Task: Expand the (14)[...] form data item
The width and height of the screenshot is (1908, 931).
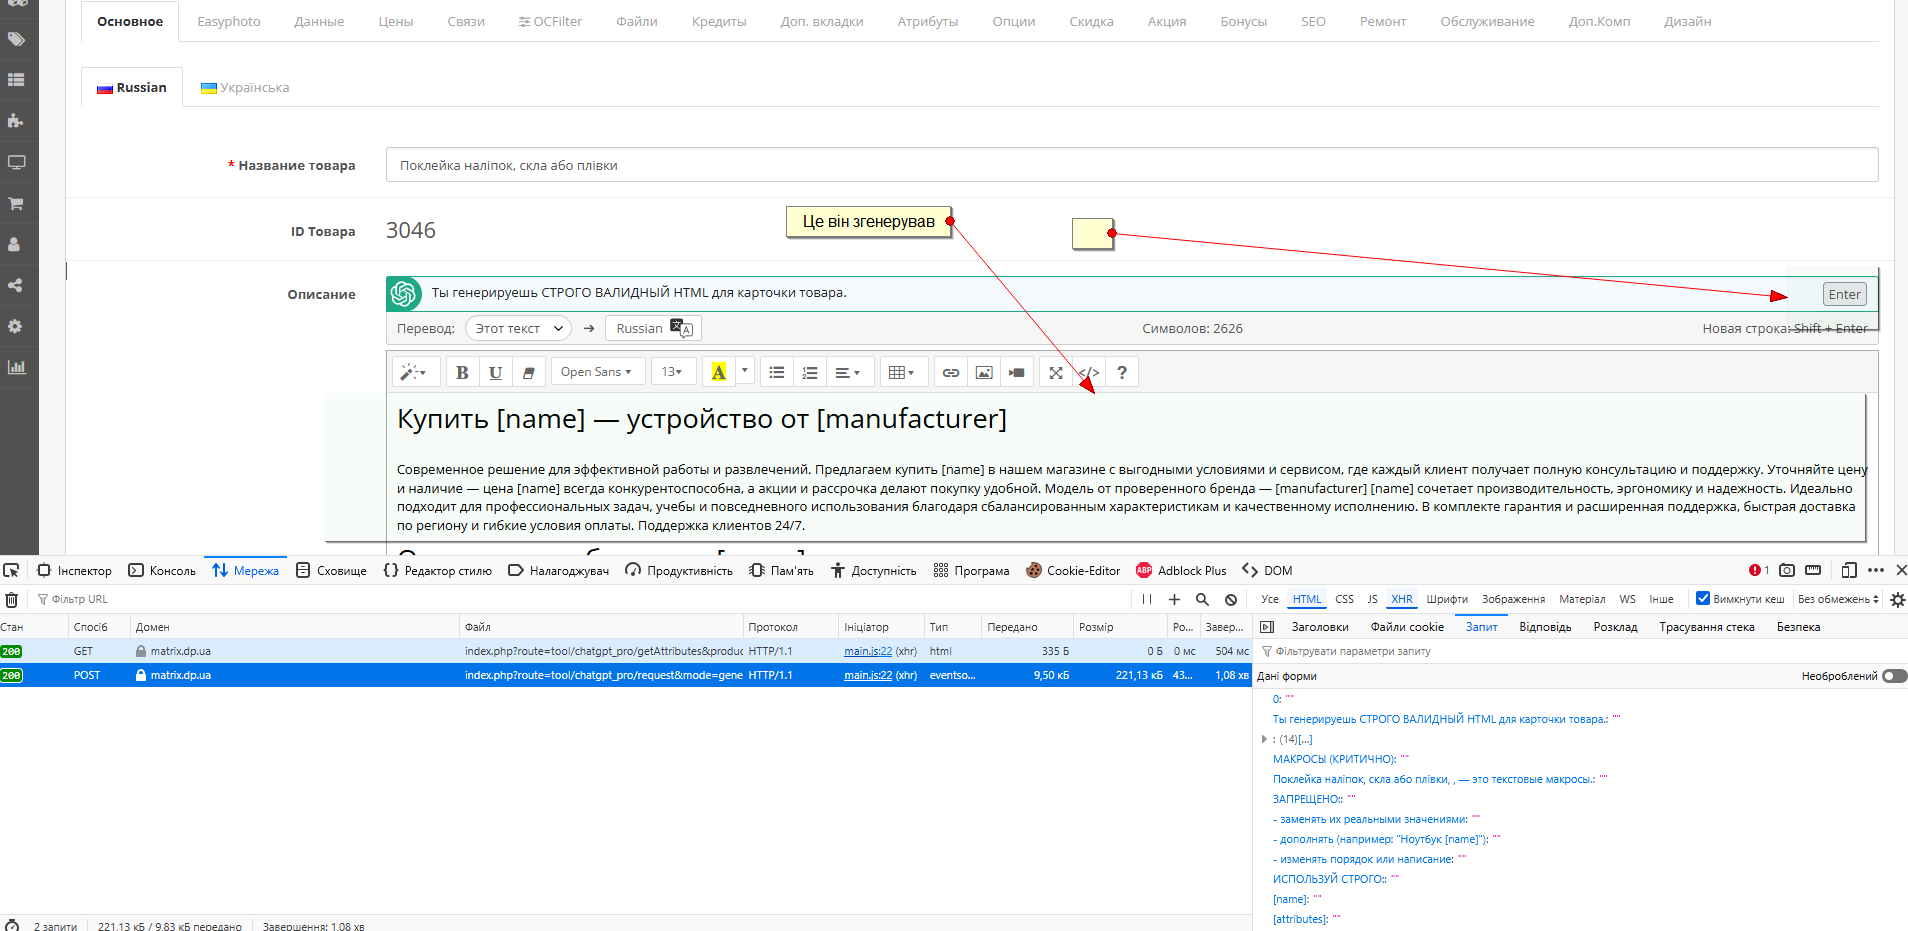Action: pos(1264,739)
